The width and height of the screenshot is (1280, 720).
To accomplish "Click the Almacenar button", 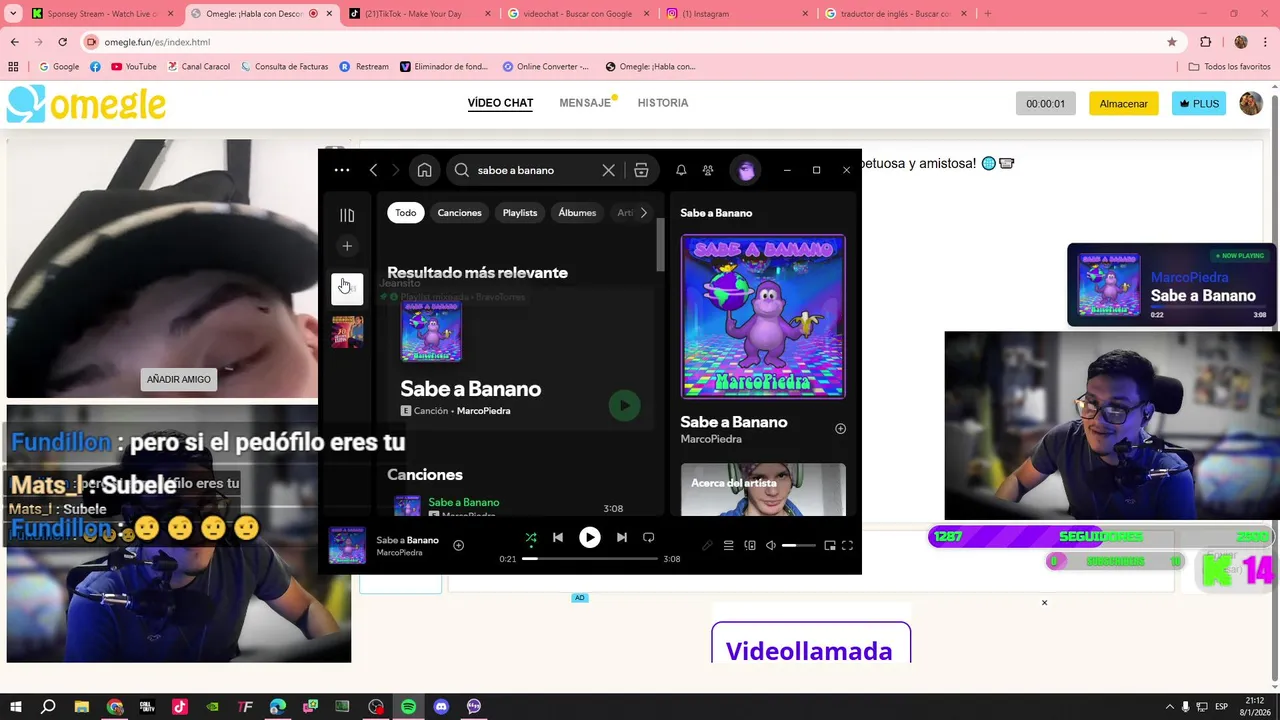I will (x=1124, y=103).
